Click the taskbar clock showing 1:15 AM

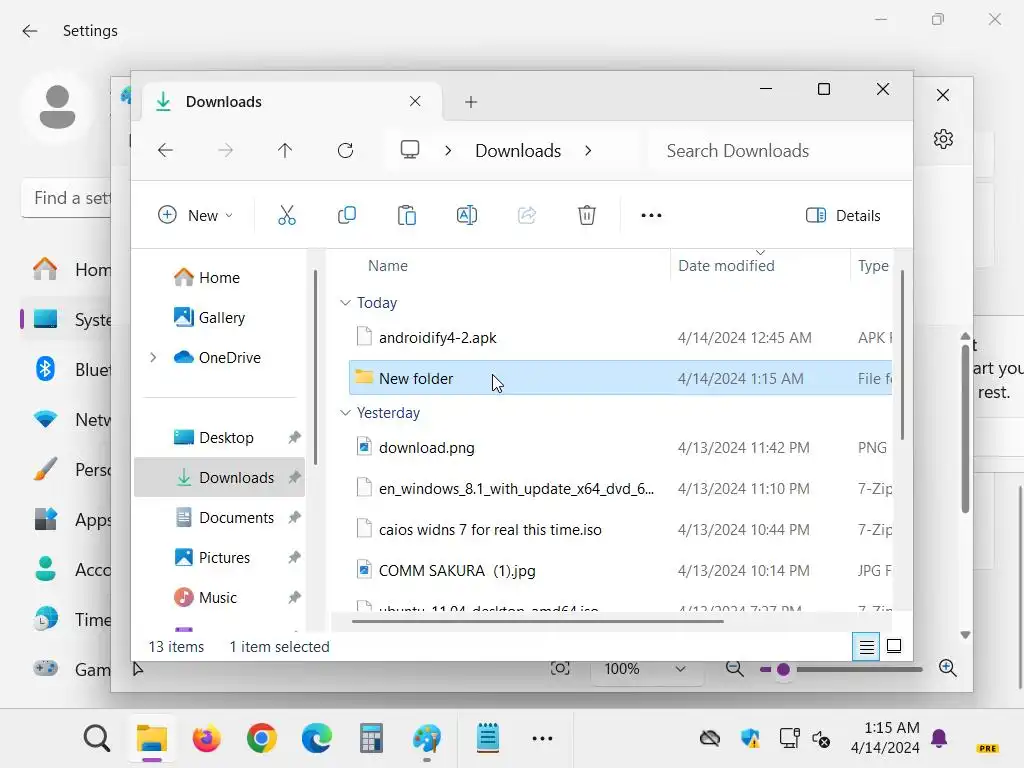coord(886,738)
